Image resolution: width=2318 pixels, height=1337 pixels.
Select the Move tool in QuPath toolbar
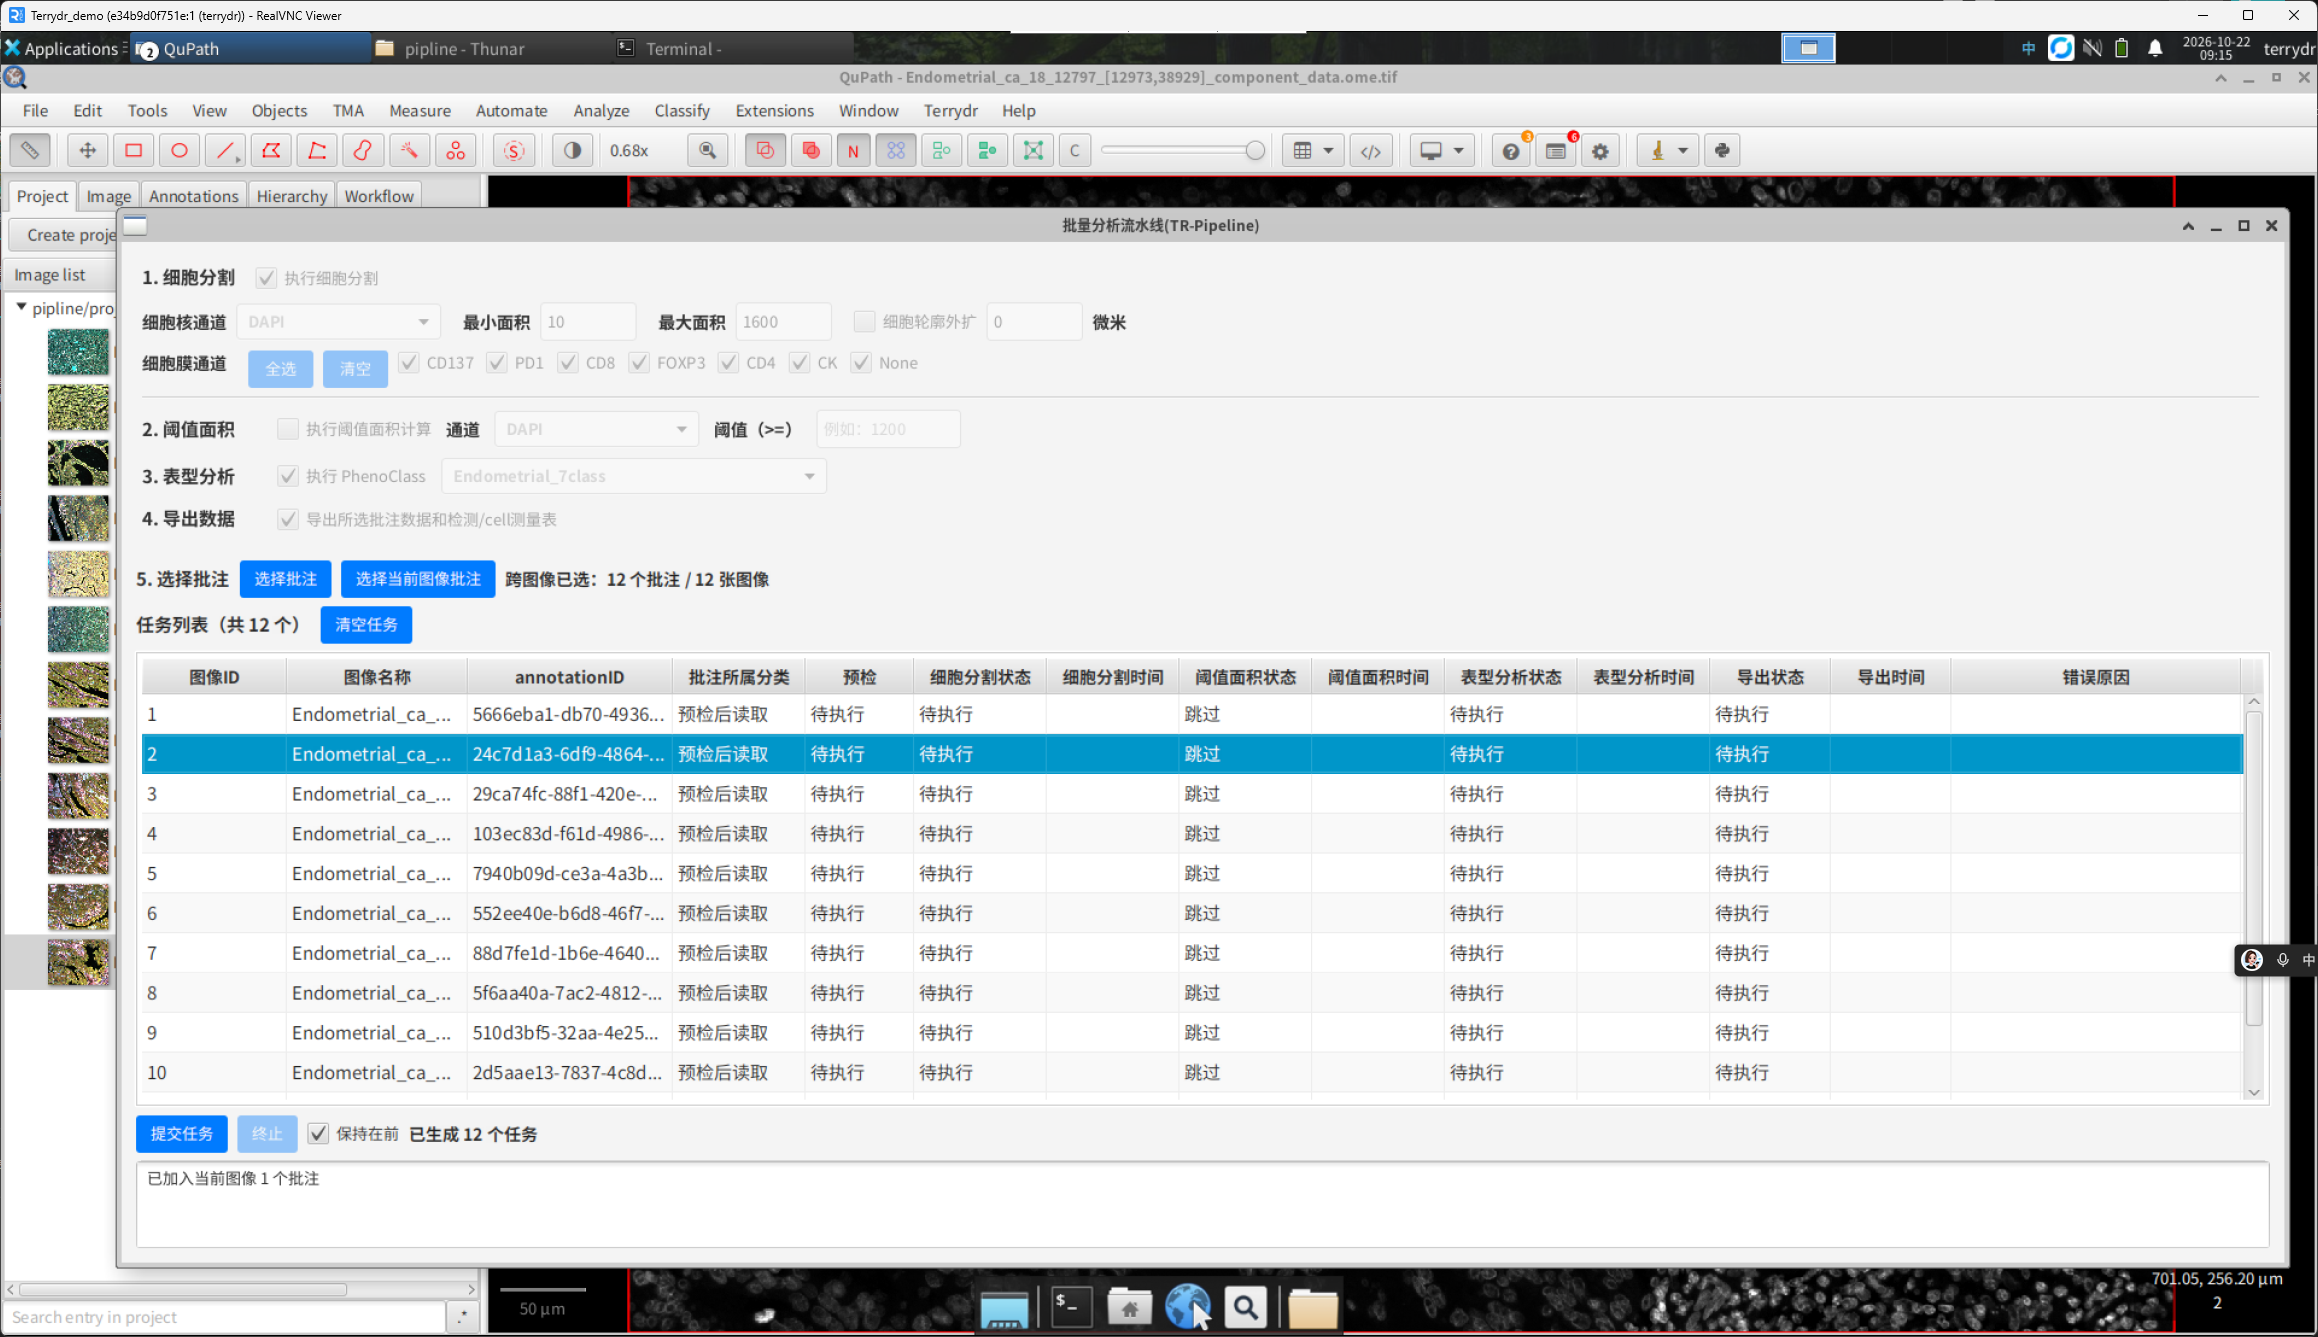(x=87, y=150)
